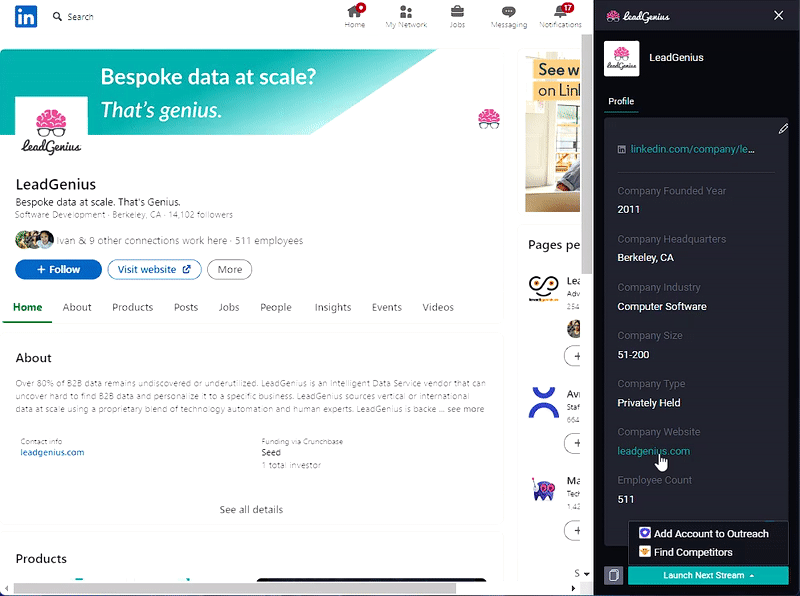Expand the Launch Next Stream dropdown
The height and width of the screenshot is (596, 800).
708,575
